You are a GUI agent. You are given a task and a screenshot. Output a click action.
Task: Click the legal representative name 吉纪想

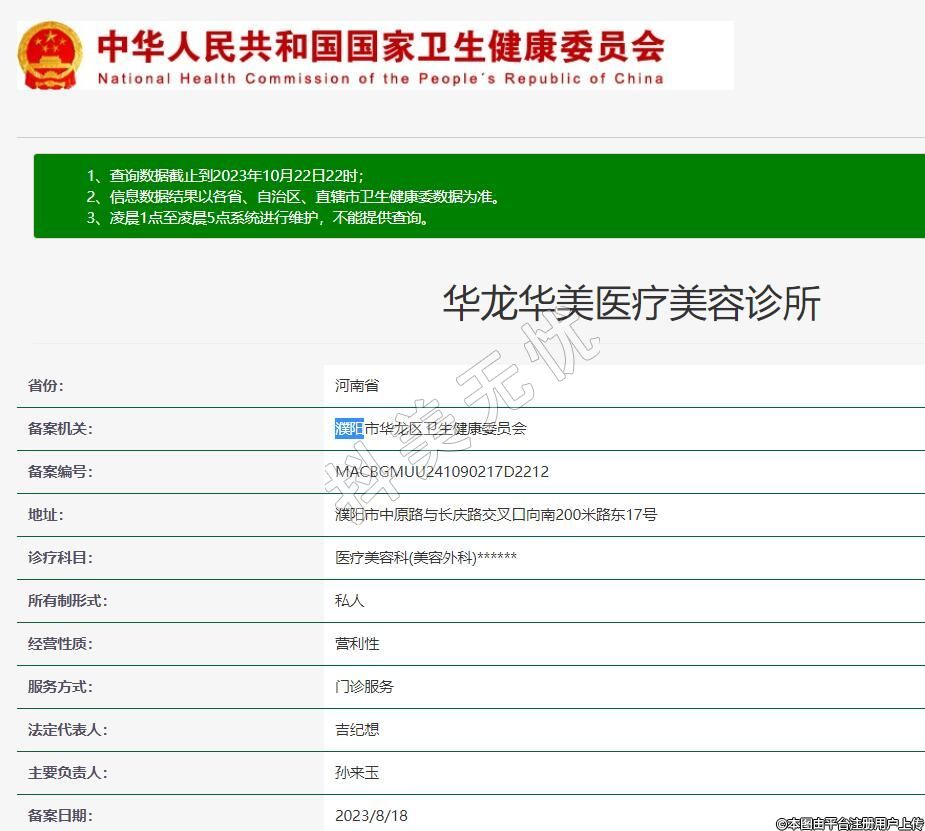357,730
